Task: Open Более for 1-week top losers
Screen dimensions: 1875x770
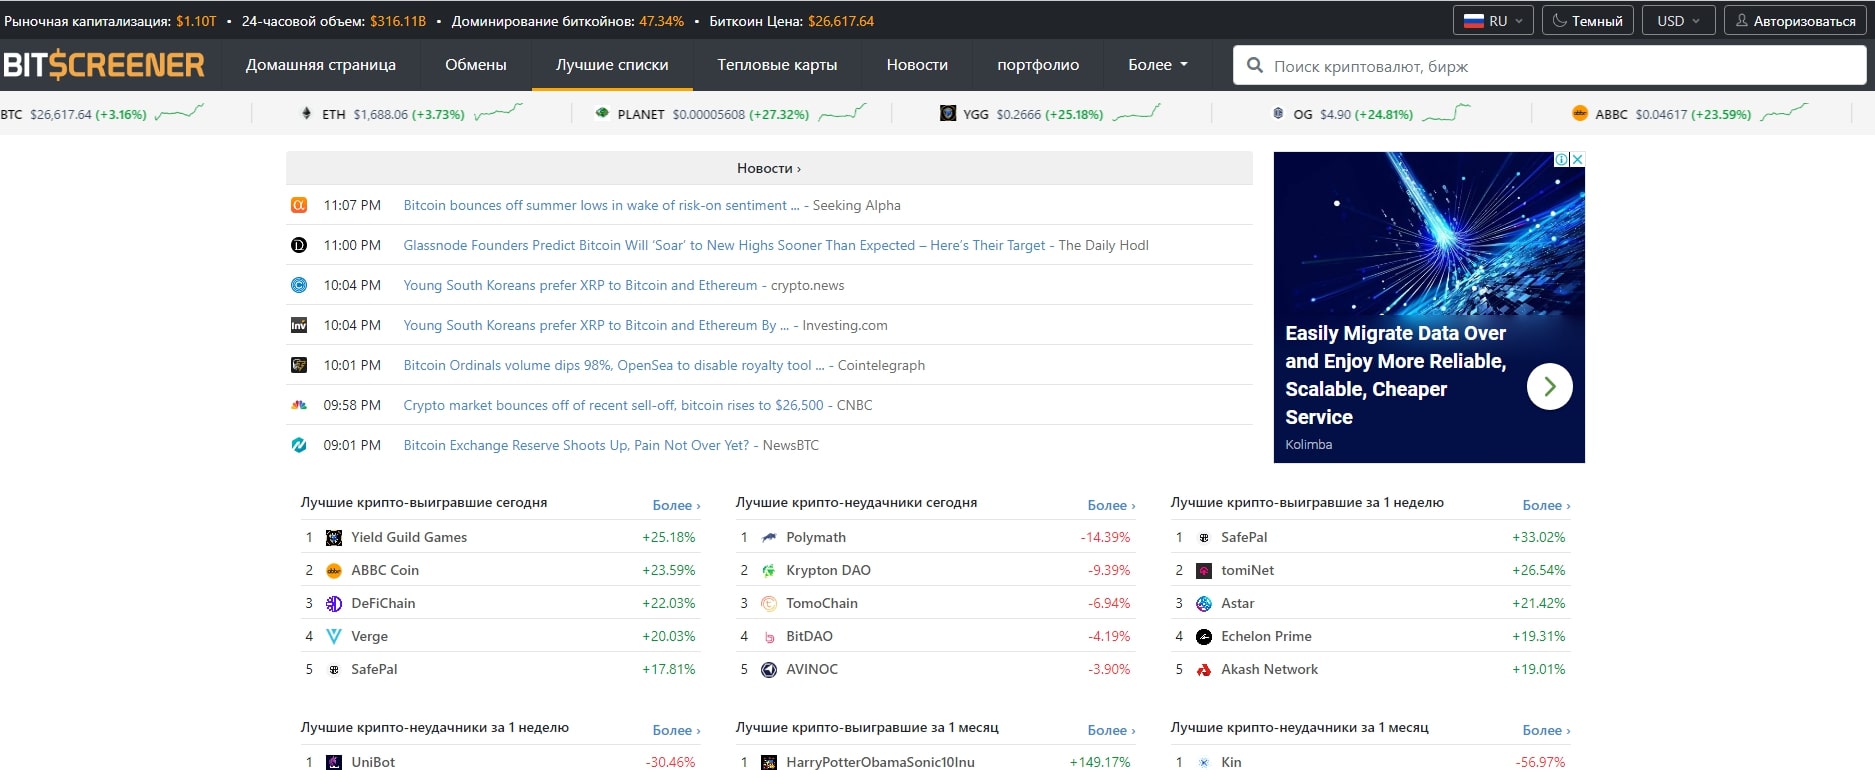Action: (676, 731)
